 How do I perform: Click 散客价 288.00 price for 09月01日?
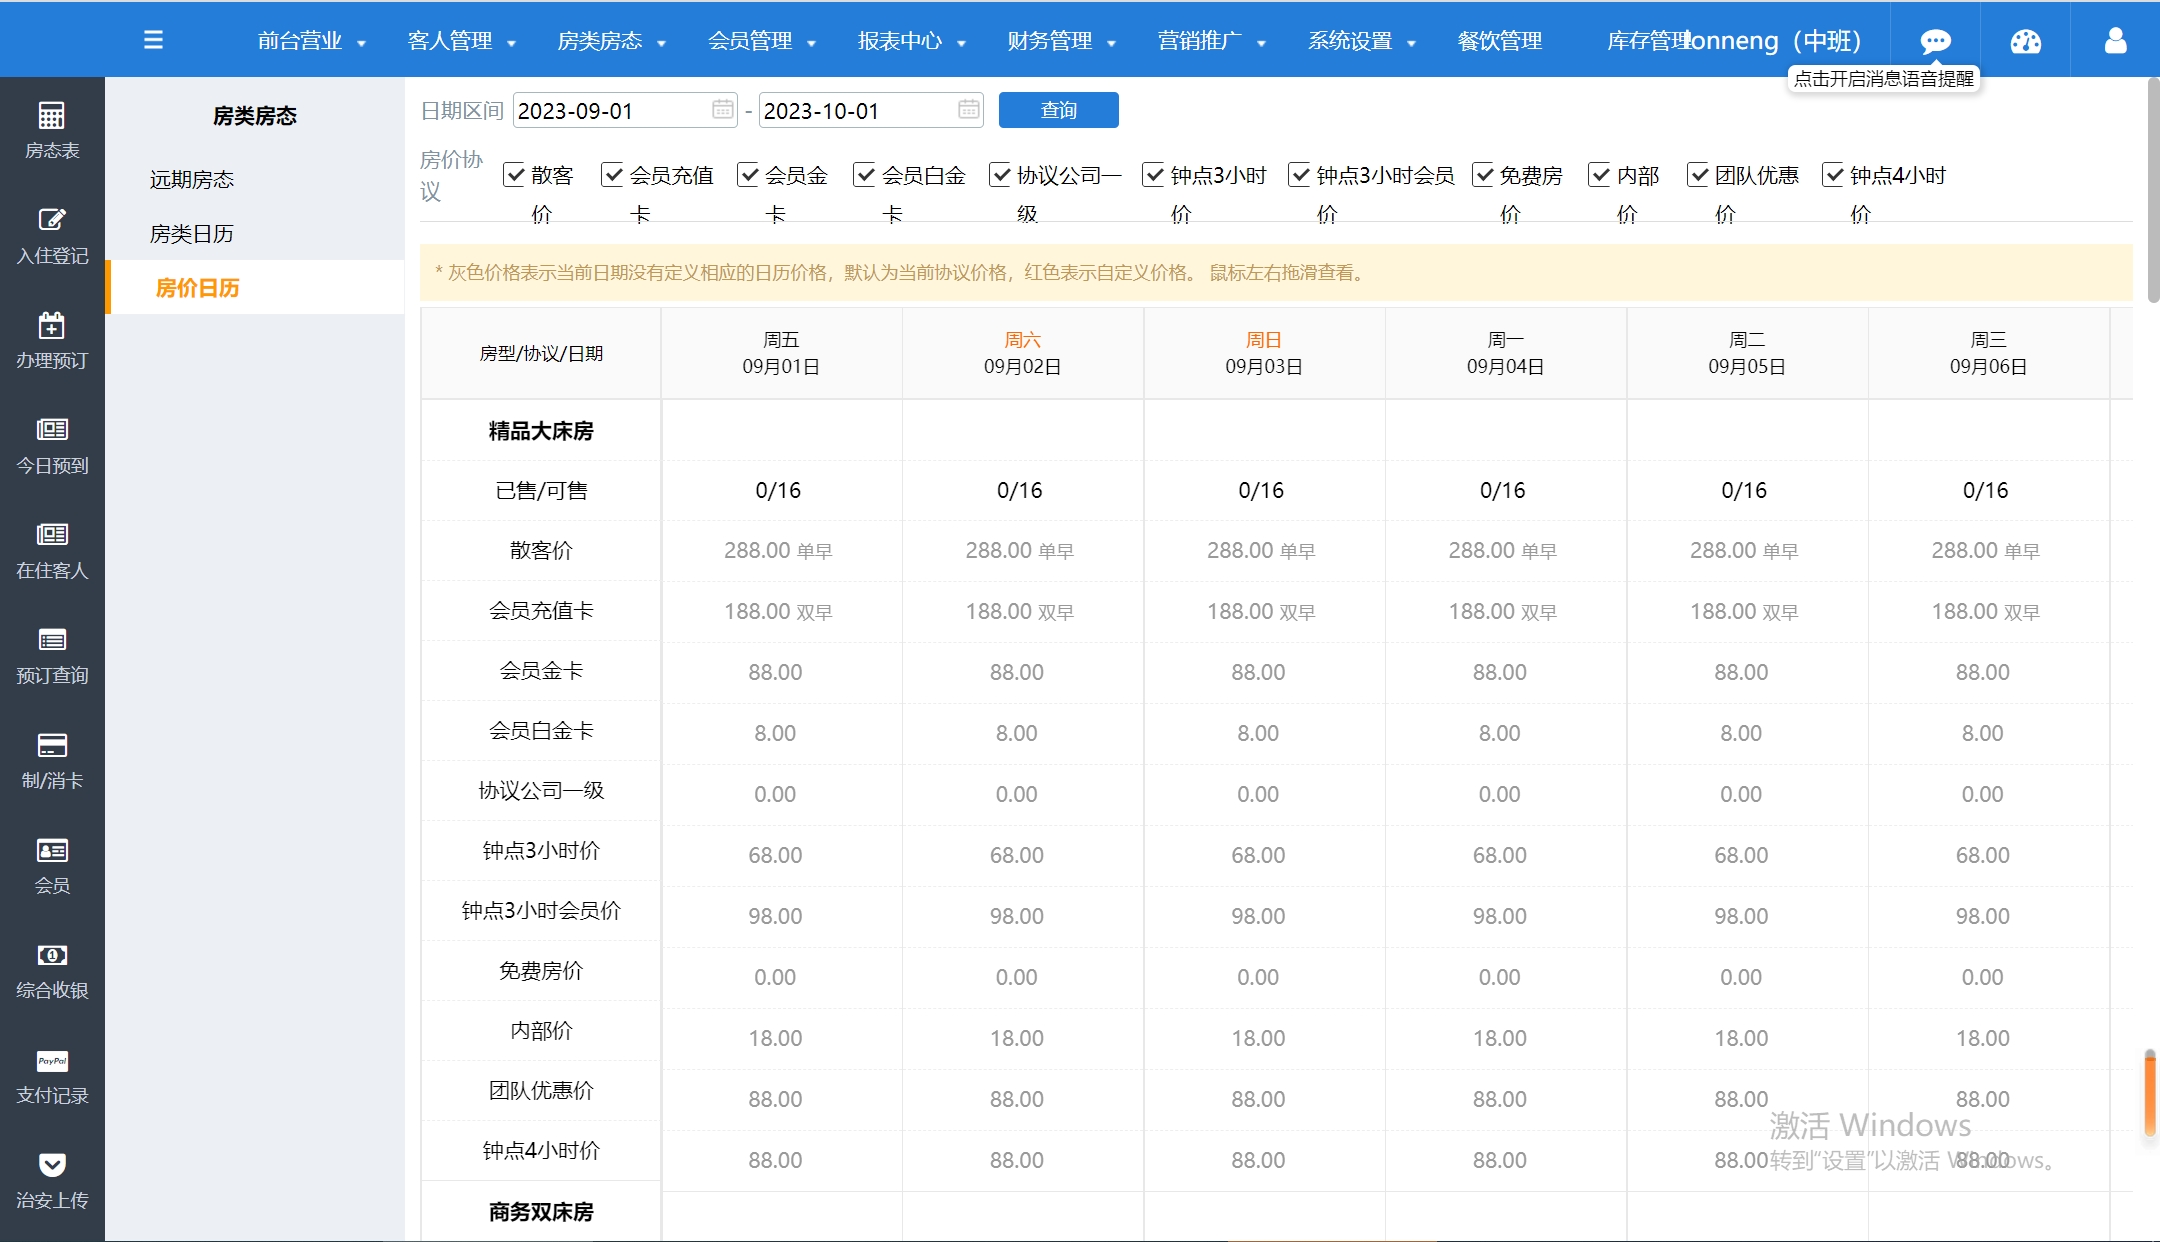click(x=778, y=550)
